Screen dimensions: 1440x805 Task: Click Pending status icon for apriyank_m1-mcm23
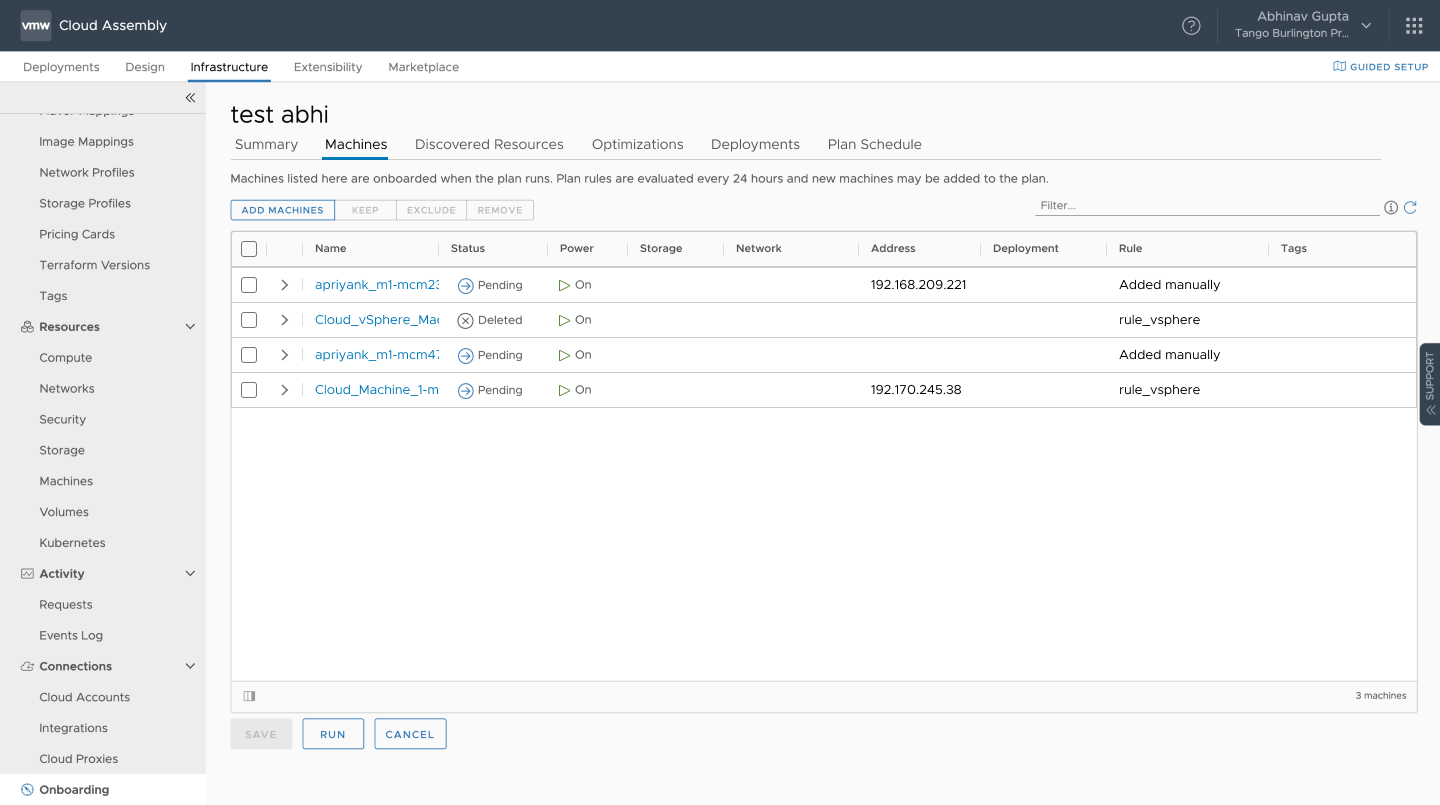tap(465, 285)
